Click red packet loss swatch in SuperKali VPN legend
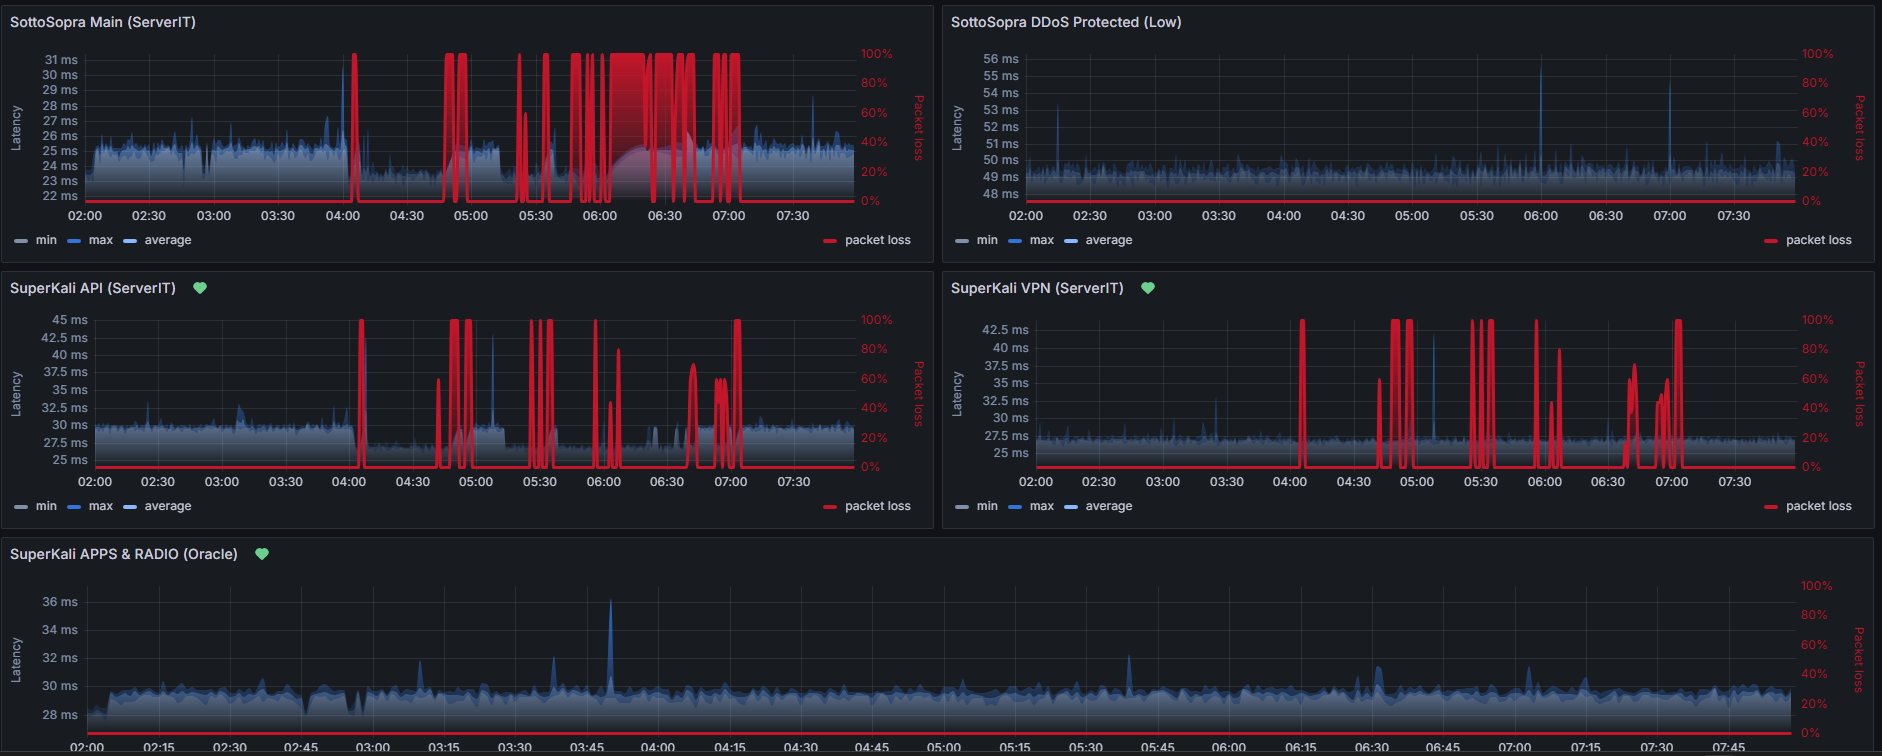This screenshot has height=756, width=1882. click(x=1771, y=507)
